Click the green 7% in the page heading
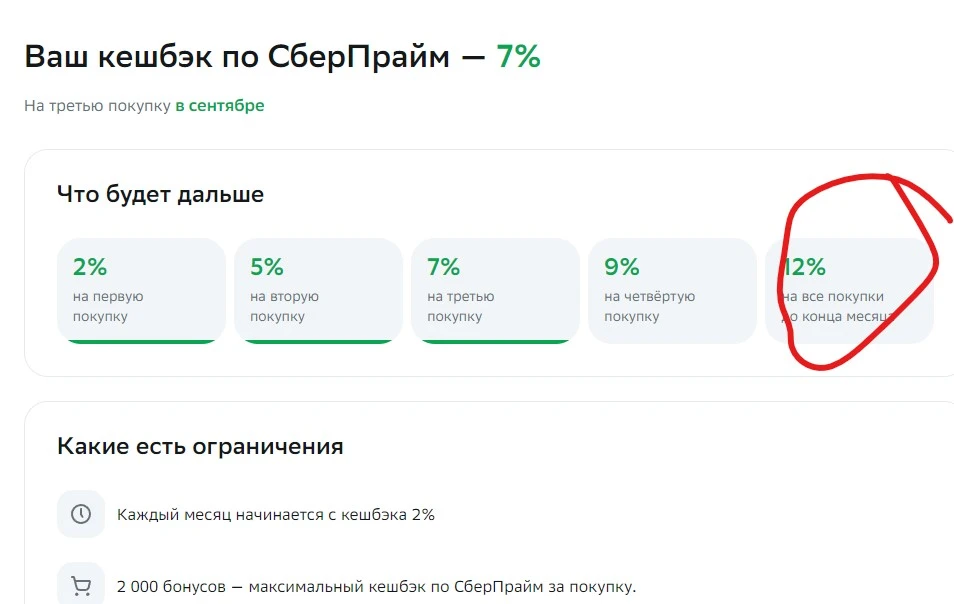Screen dimensions: 954x604 point(518,57)
